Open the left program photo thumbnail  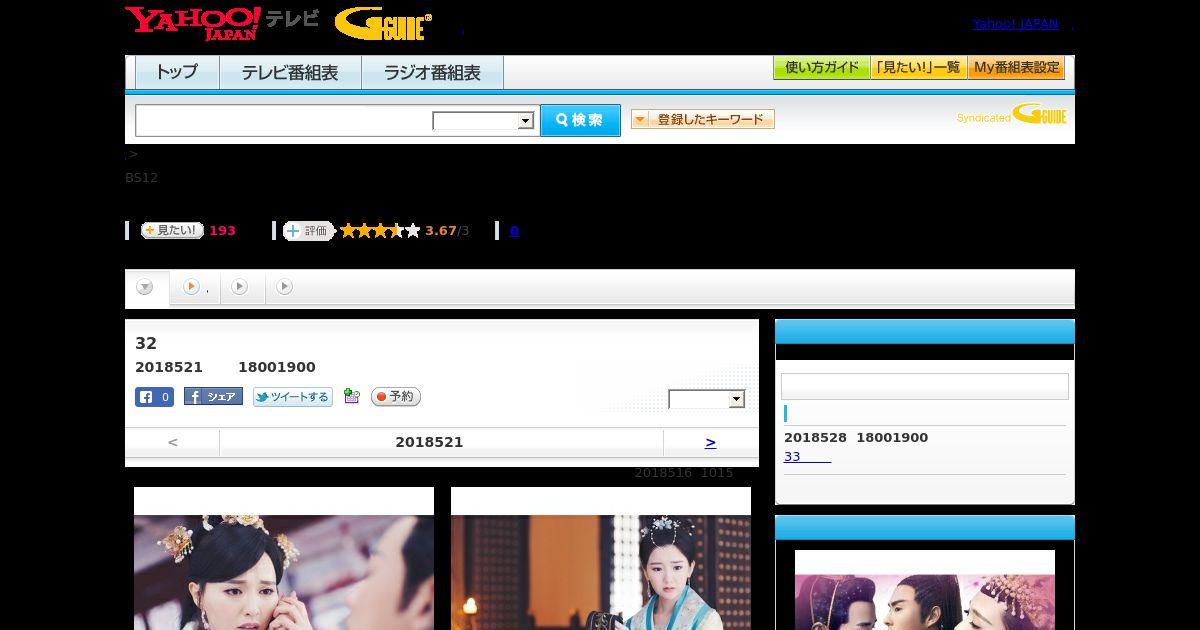click(x=284, y=559)
